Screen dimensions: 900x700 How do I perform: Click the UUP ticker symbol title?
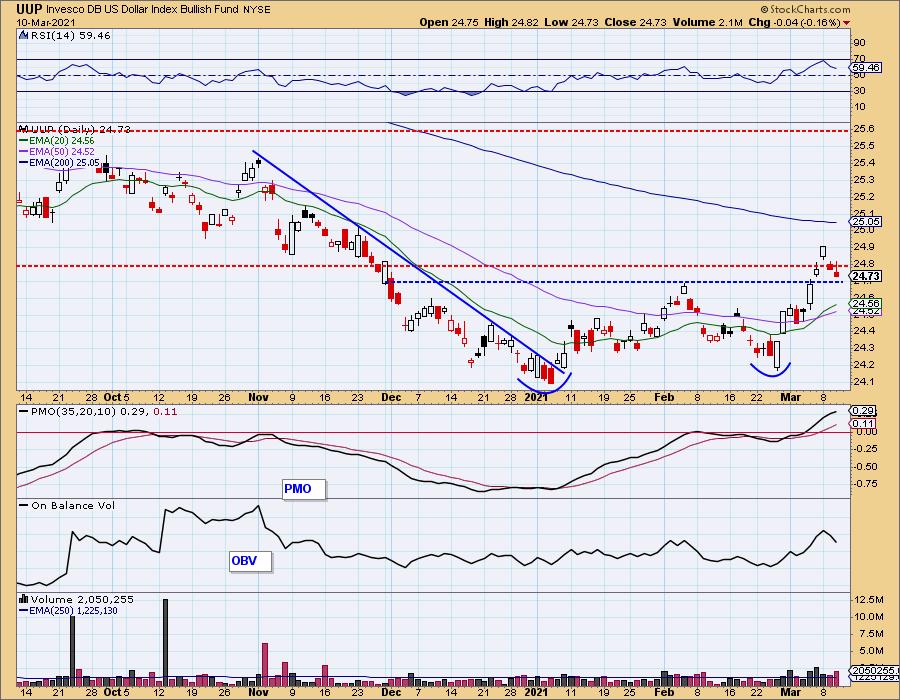(29, 9)
